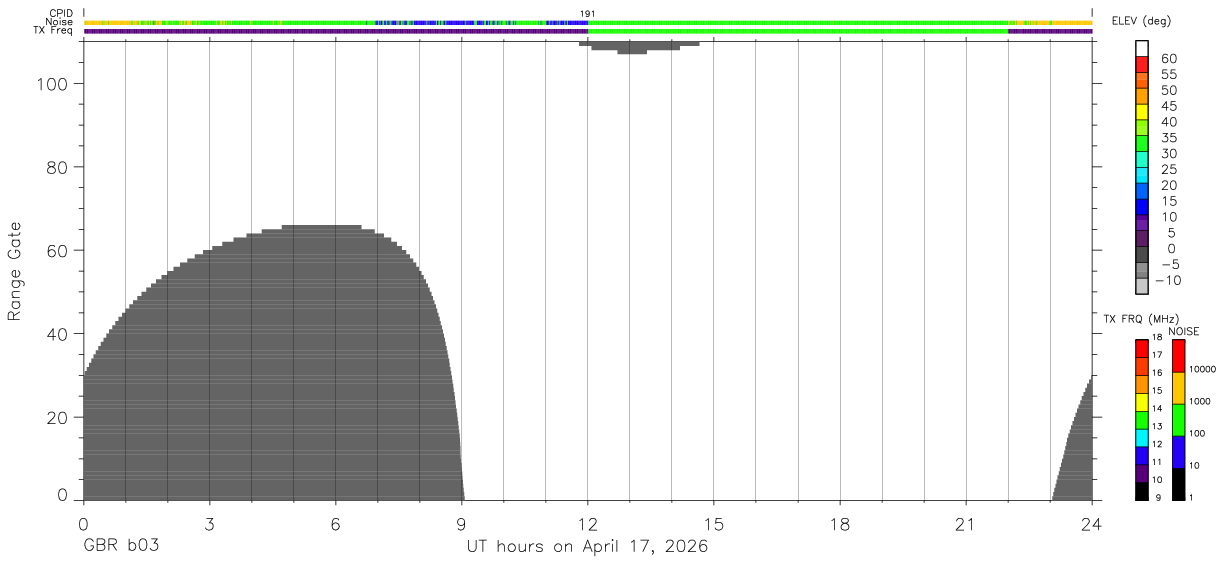Pick the black swatch in NOISE colorbar
This screenshot has width=1228, height=567.
pyautogui.click(x=1178, y=484)
